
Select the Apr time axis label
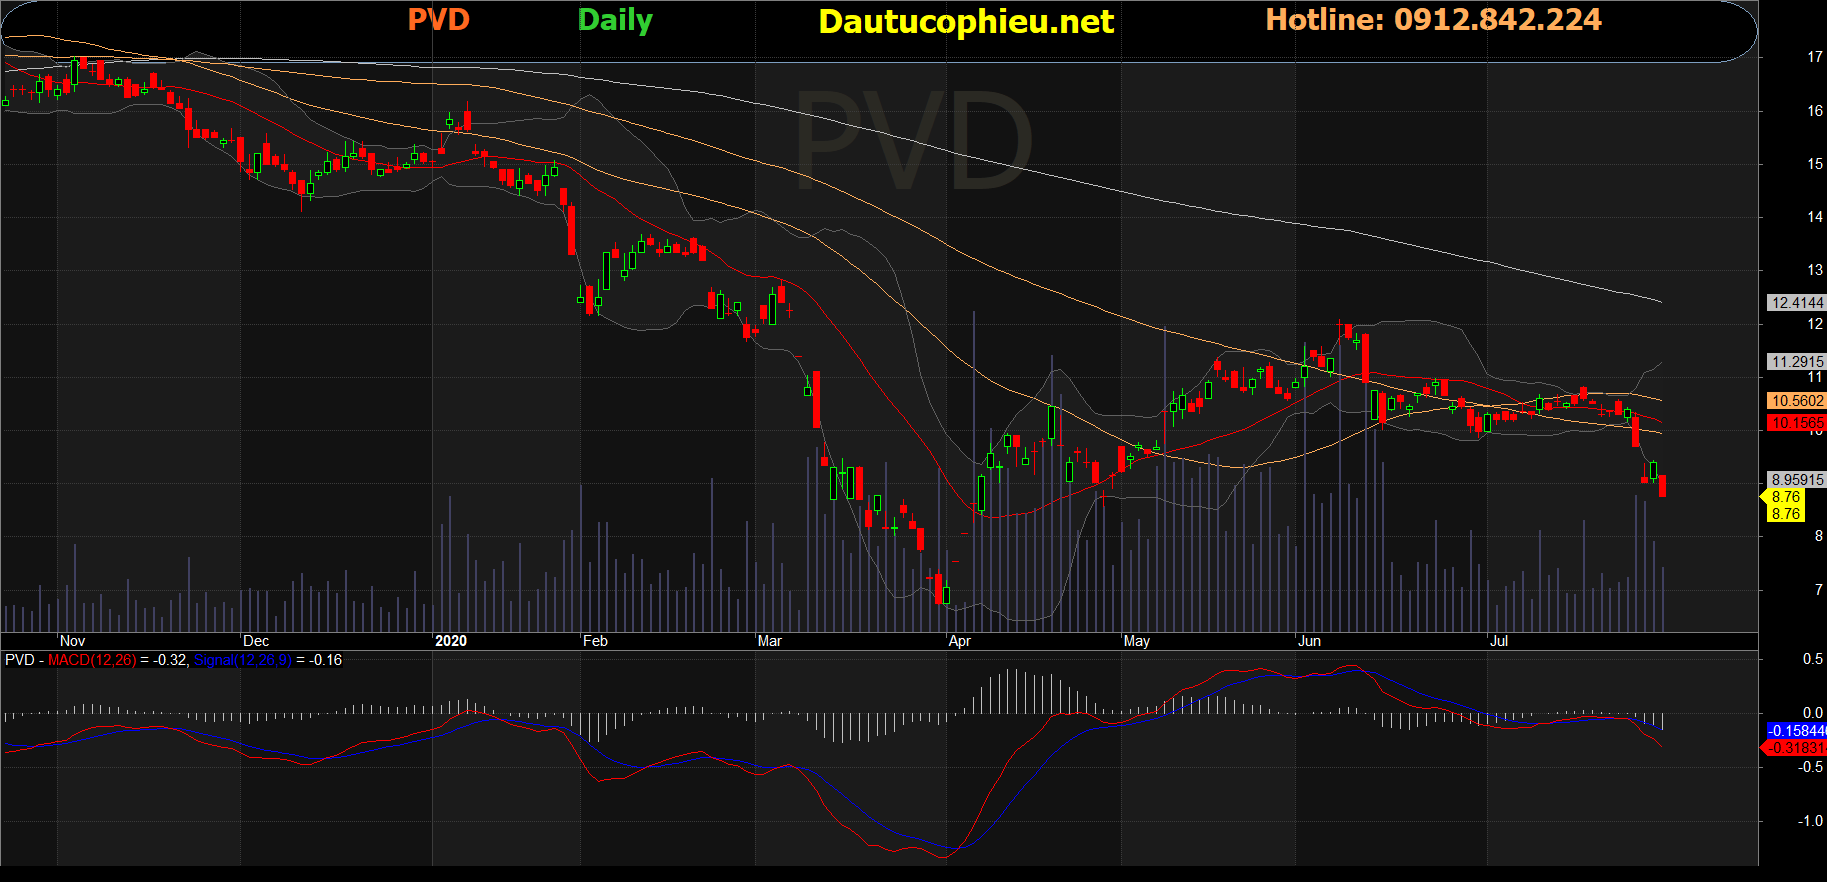(959, 641)
